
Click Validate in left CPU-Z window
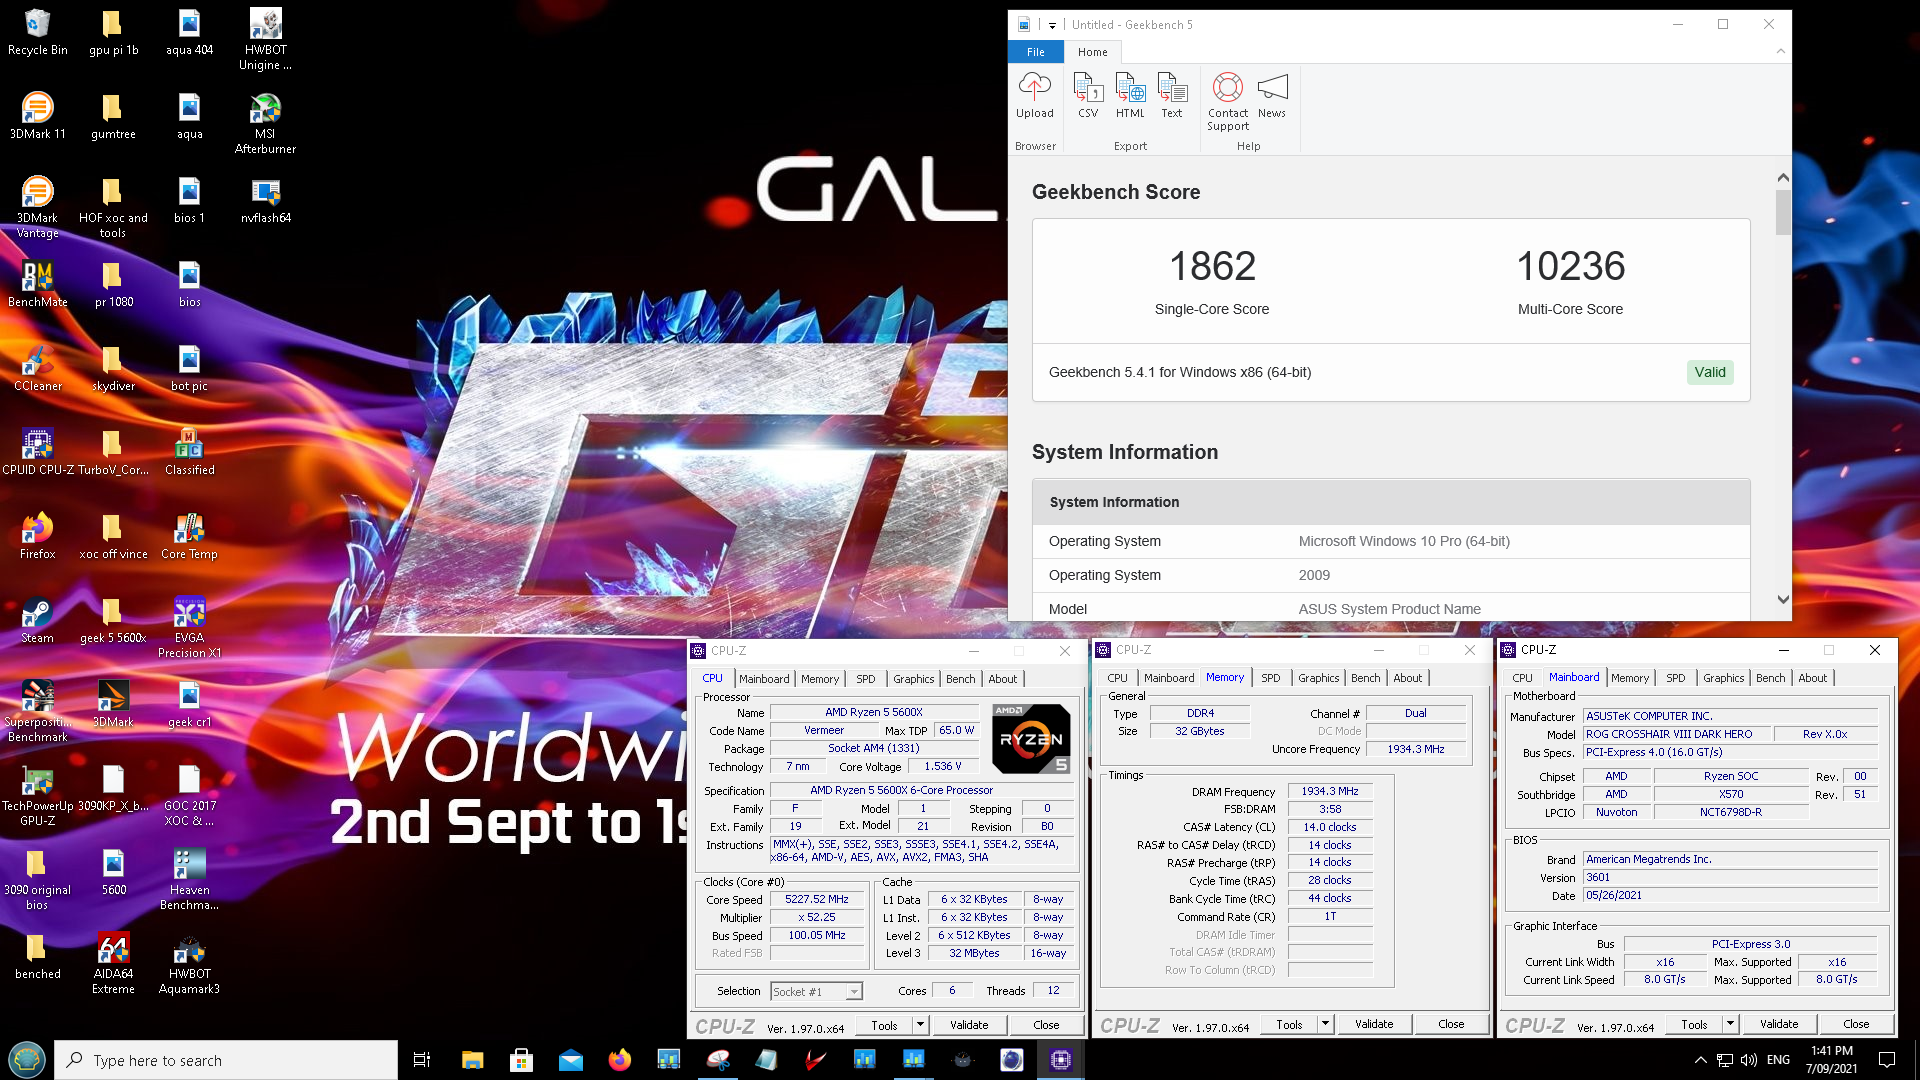pos(968,1025)
